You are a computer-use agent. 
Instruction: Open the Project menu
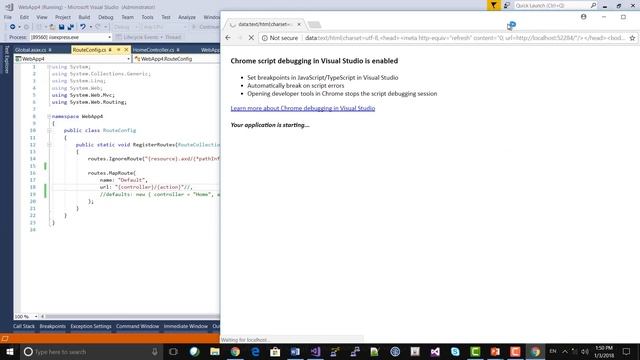coord(62,17)
